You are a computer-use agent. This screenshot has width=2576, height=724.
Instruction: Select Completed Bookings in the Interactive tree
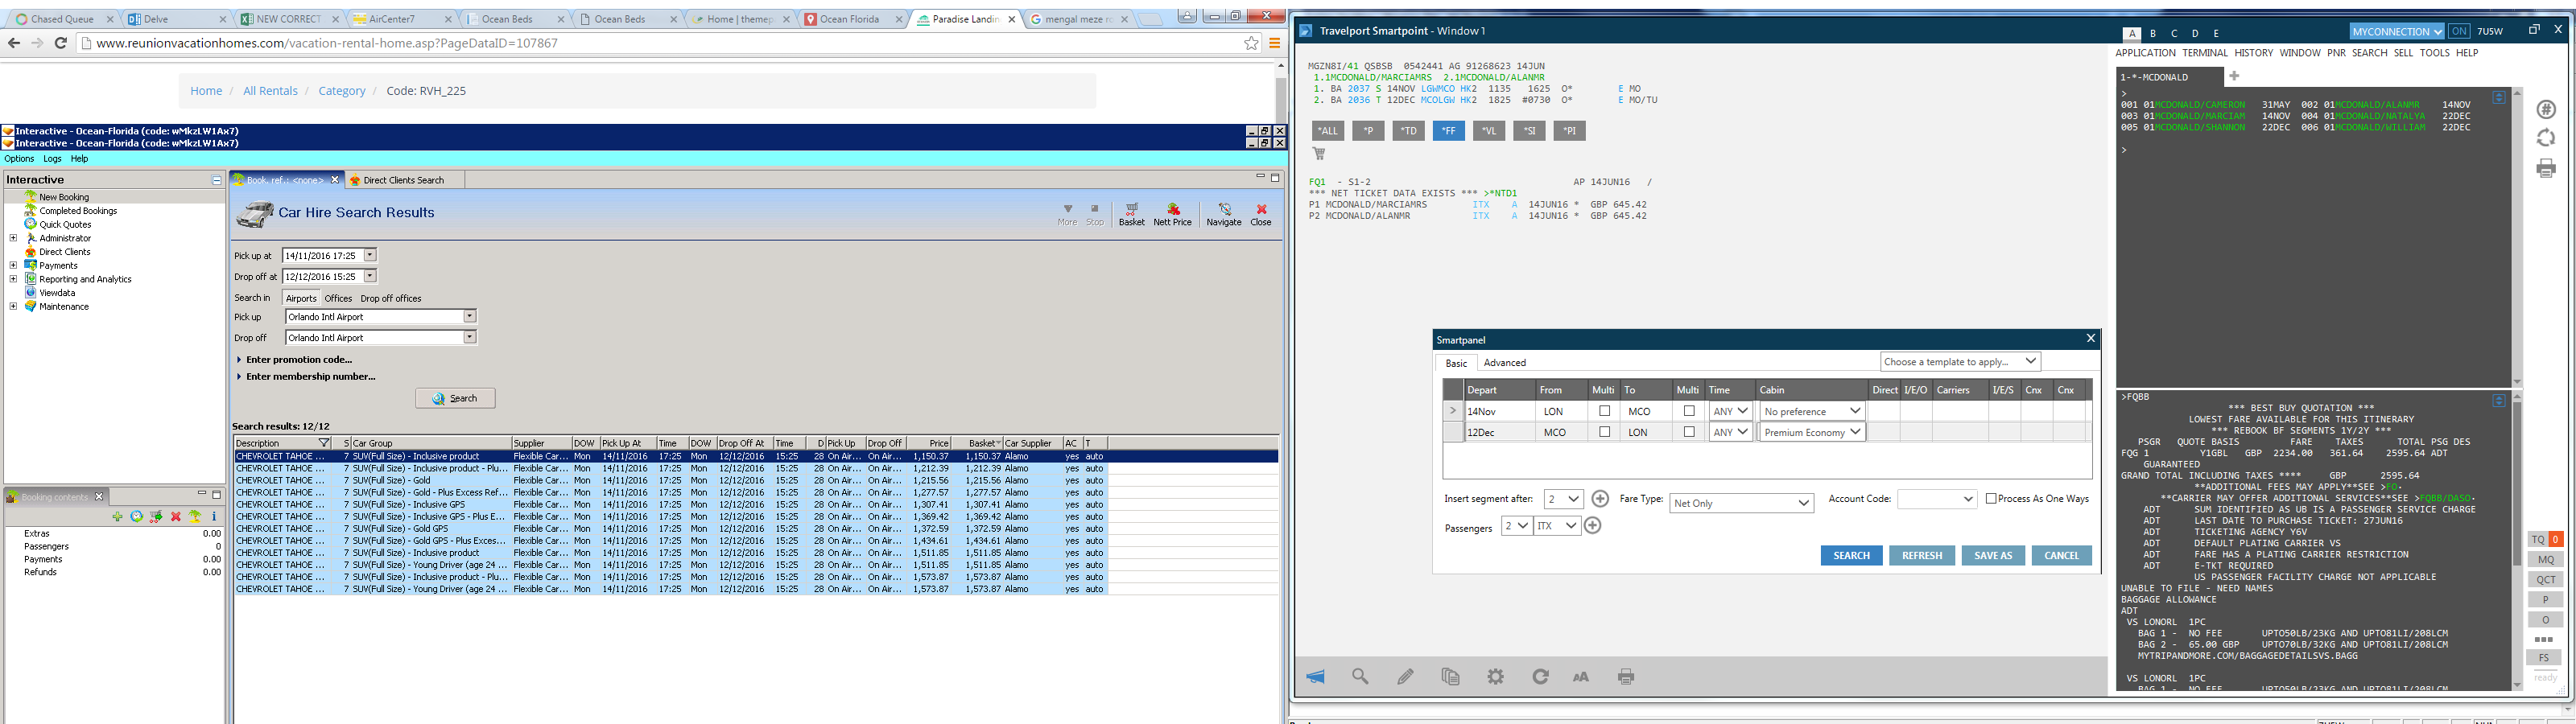click(78, 211)
